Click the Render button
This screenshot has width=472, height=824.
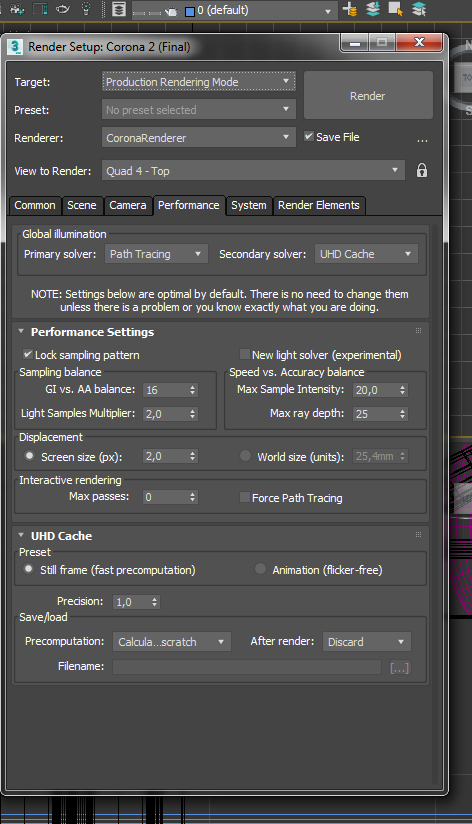tap(368, 96)
